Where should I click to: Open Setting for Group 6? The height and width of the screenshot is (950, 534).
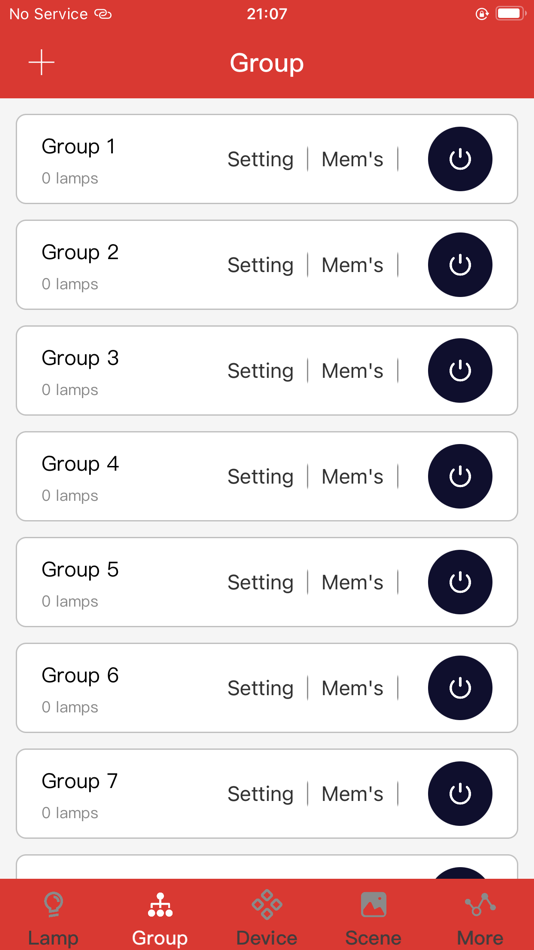261,688
